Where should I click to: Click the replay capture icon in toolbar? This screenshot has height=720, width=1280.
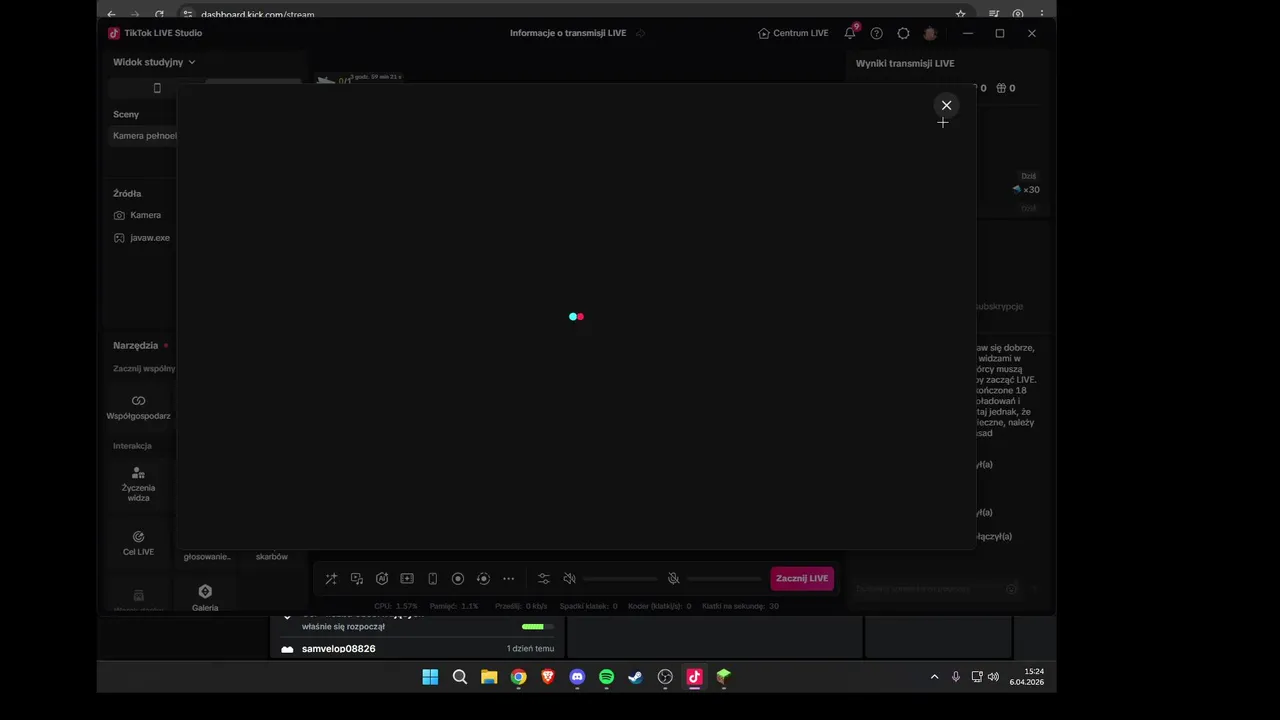pyautogui.click(x=483, y=578)
